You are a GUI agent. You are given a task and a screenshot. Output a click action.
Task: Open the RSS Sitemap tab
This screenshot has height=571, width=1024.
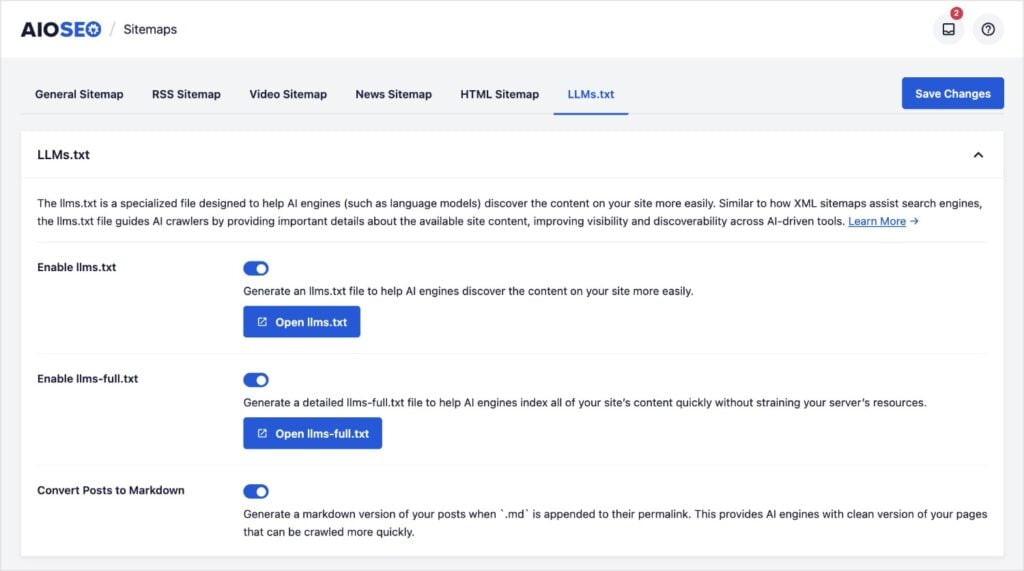pyautogui.click(x=186, y=94)
